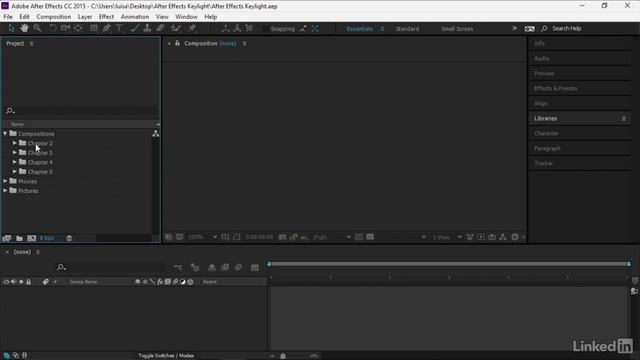The image size is (640, 360).
Task: Toggle the timeline Video eye column header
Action: (6, 282)
